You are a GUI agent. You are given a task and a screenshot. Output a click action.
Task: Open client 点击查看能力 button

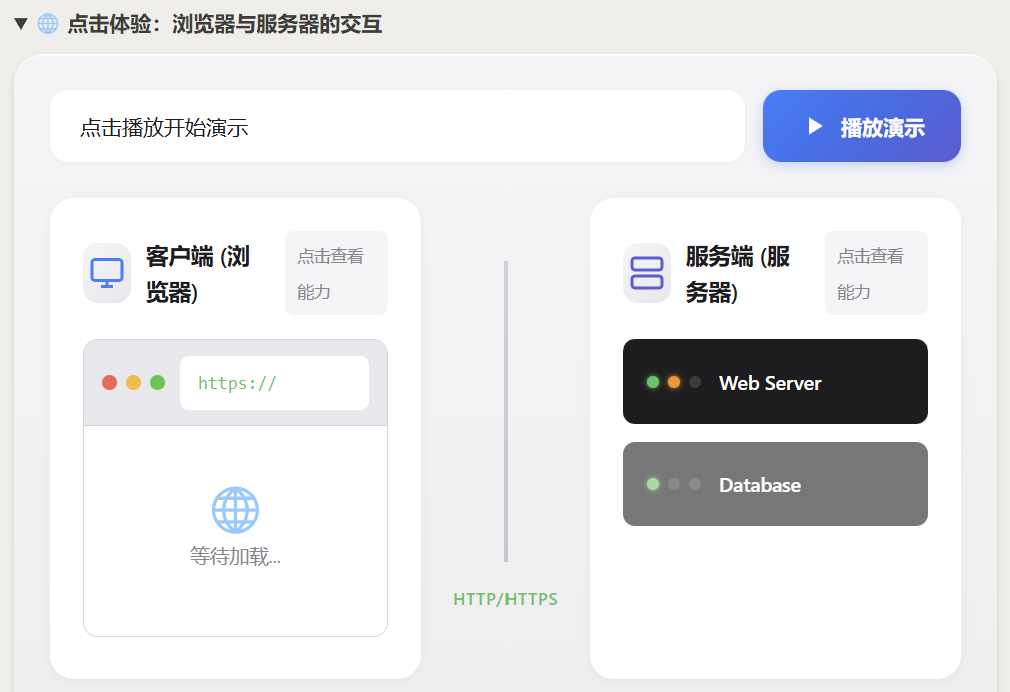(x=336, y=273)
